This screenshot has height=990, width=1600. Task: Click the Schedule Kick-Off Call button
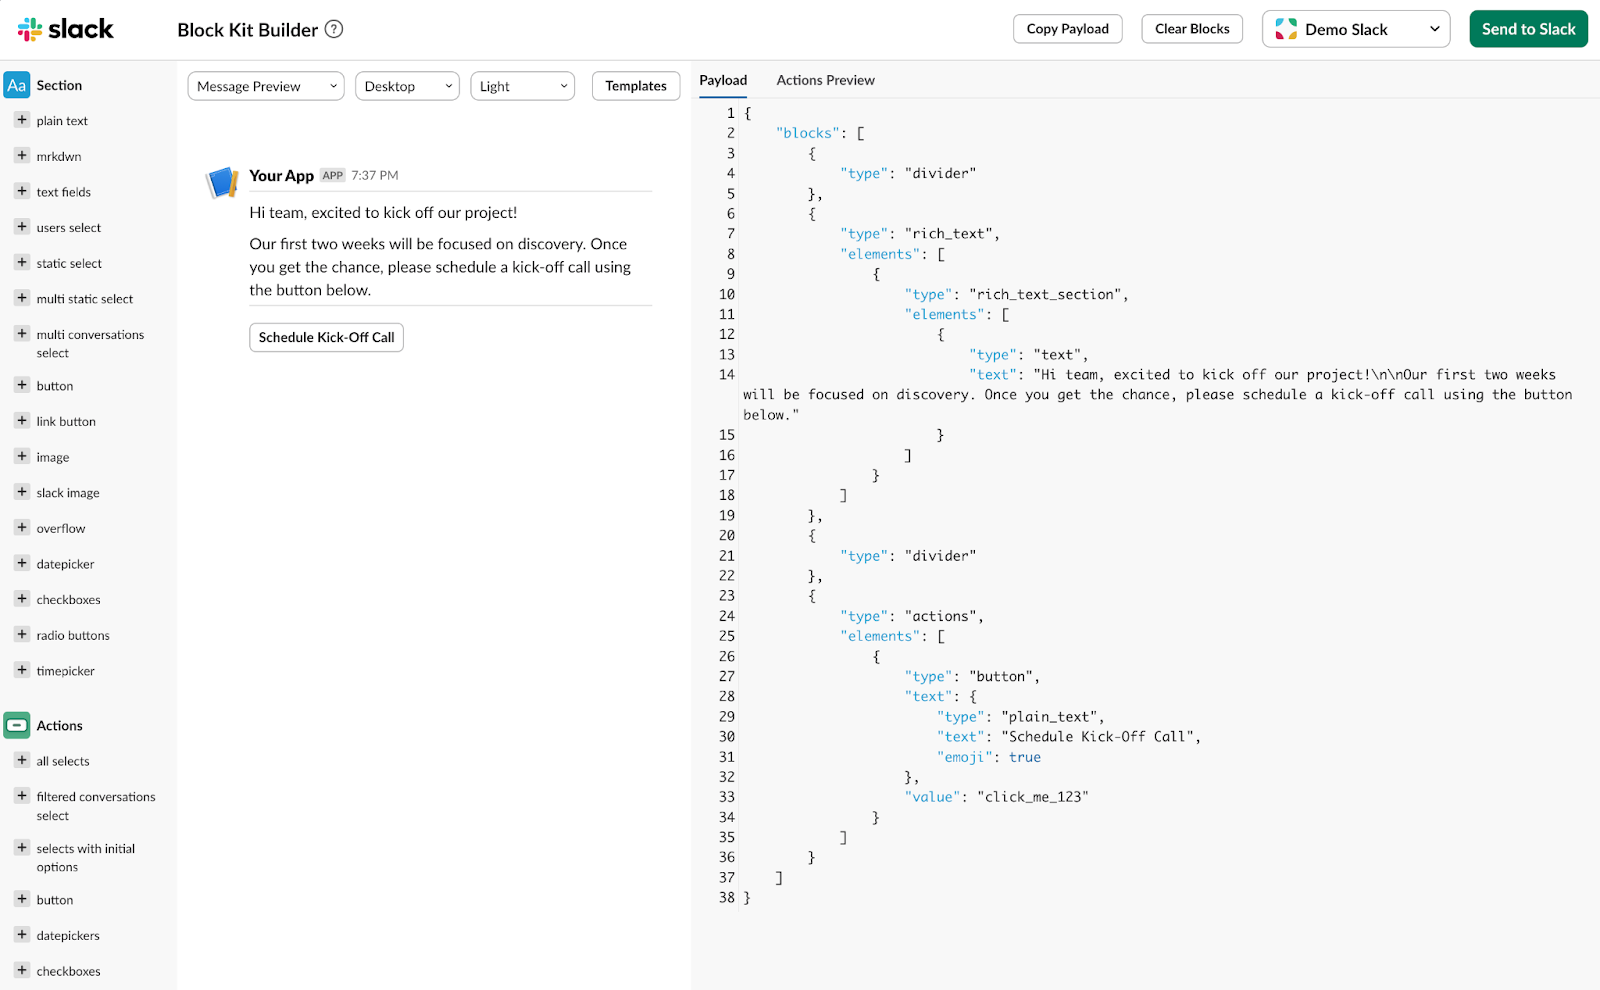click(326, 337)
